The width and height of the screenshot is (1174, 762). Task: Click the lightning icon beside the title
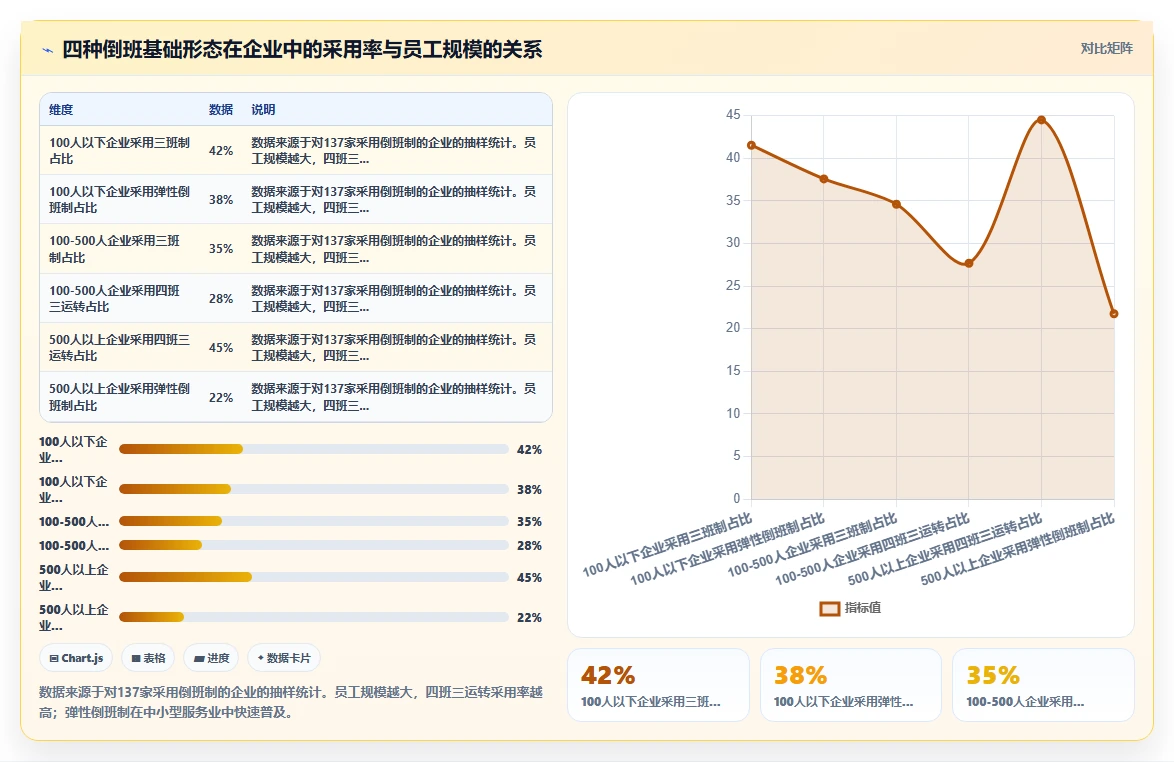pyautogui.click(x=48, y=50)
